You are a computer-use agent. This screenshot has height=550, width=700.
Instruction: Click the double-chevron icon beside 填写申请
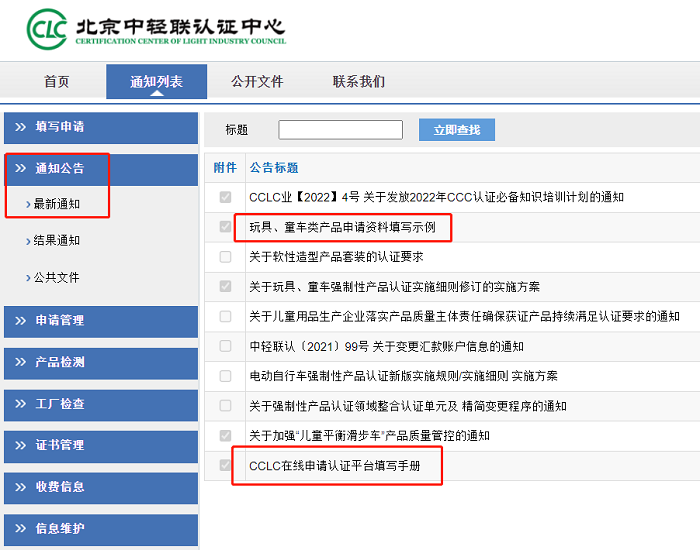(20, 127)
